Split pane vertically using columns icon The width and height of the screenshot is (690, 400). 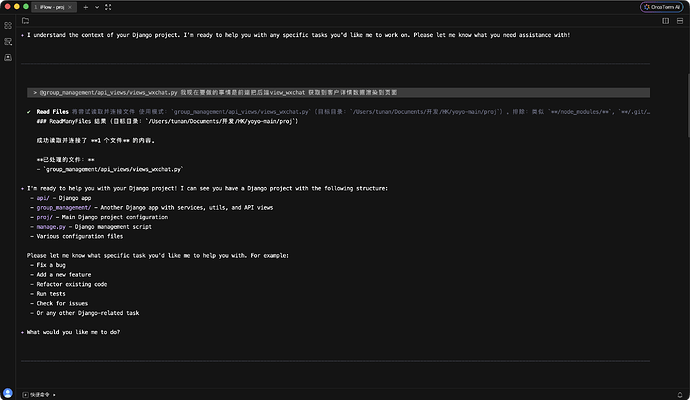tap(665, 21)
